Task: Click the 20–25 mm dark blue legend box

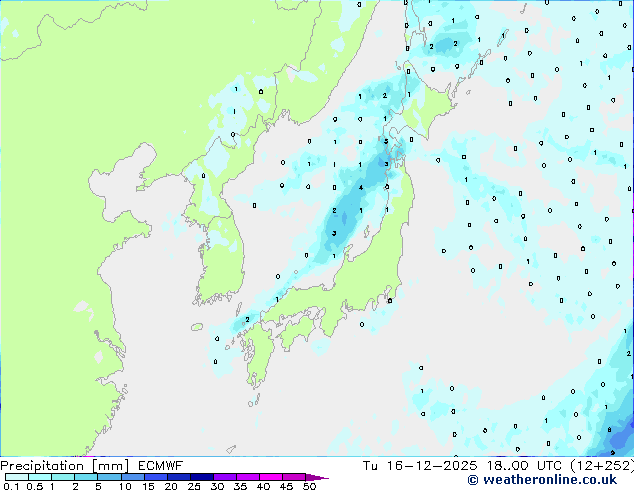Action: (179, 477)
